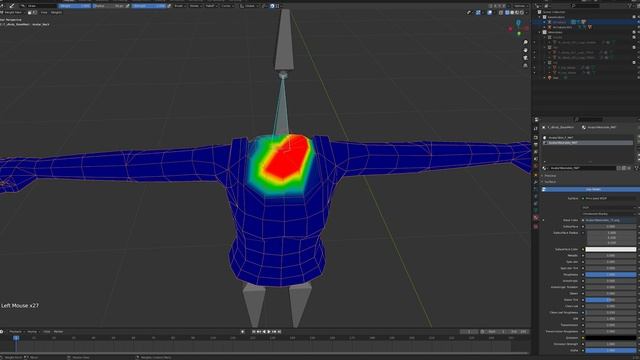This screenshot has height=360, width=640.
Task: Open the black Emission color swatch
Action: click(x=611, y=338)
